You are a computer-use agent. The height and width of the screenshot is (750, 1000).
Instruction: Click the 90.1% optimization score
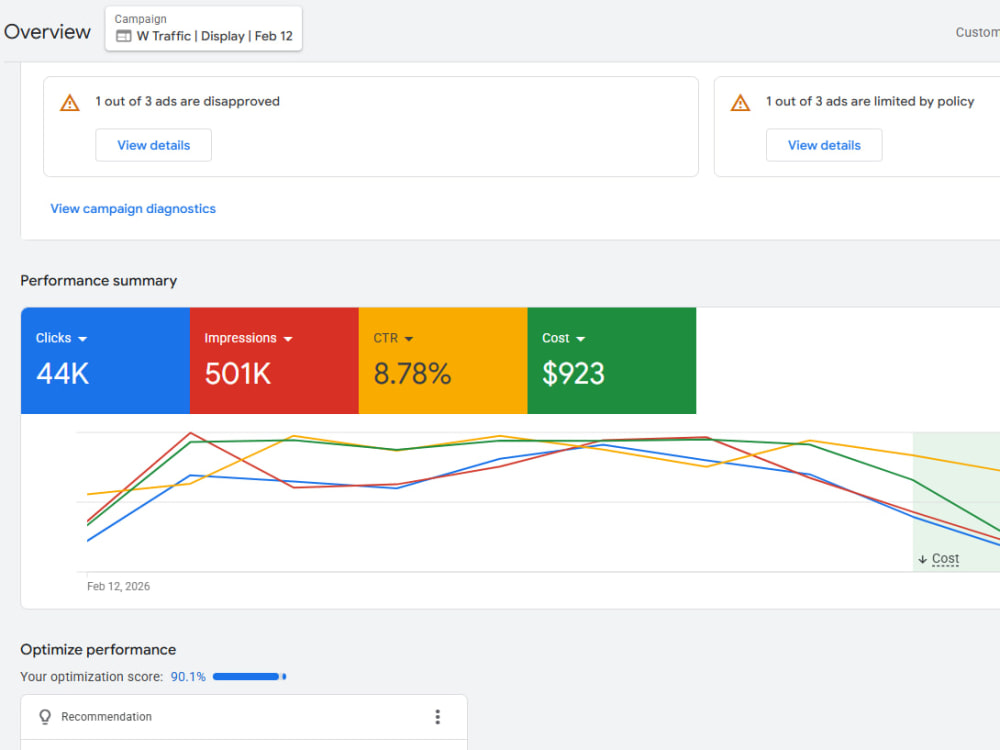click(188, 677)
